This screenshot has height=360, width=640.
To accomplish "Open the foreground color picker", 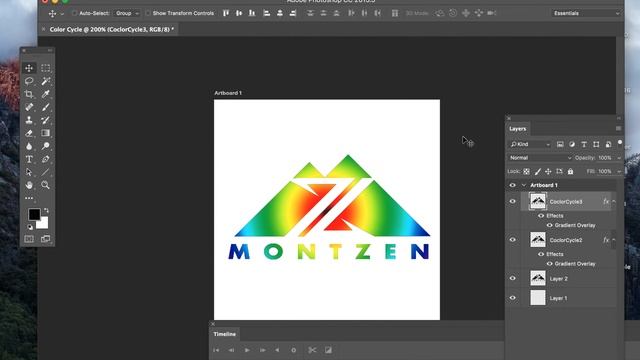I will tap(34, 214).
